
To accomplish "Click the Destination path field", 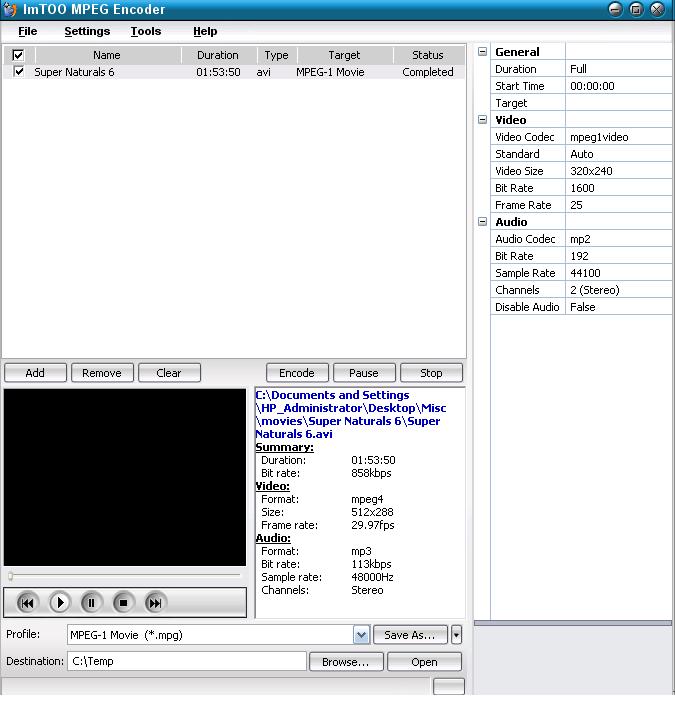I will pyautogui.click(x=186, y=661).
